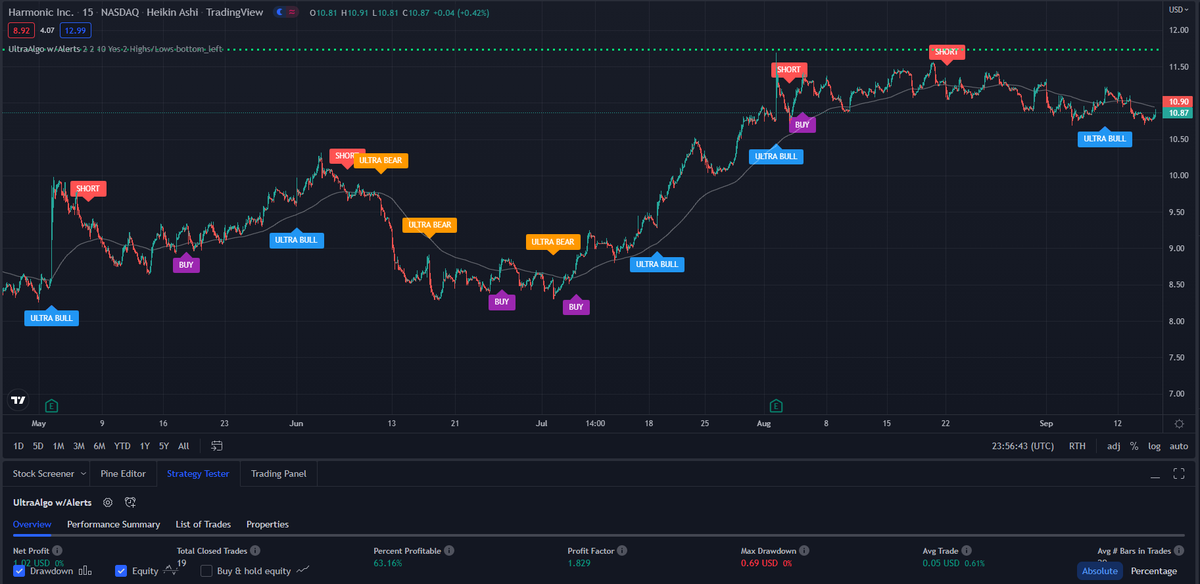
Task: Show Net Profit info tooltip
Action: pos(57,551)
